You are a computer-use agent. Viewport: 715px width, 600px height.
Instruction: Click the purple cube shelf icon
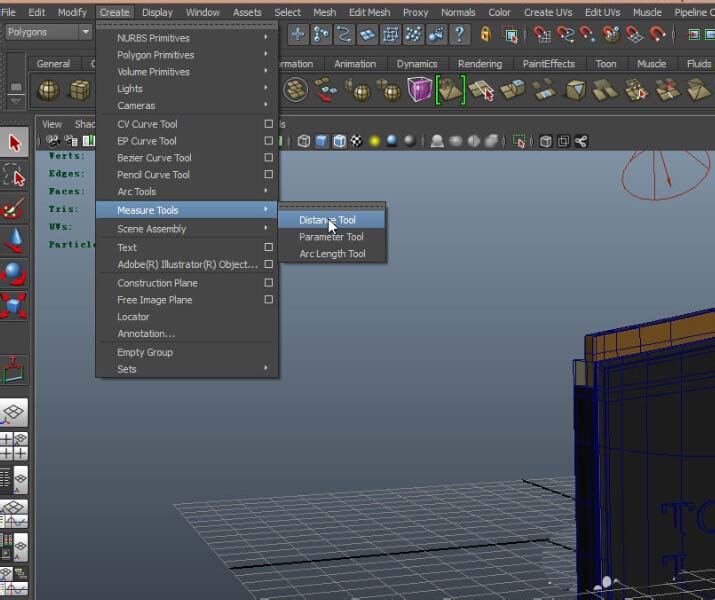tap(419, 90)
